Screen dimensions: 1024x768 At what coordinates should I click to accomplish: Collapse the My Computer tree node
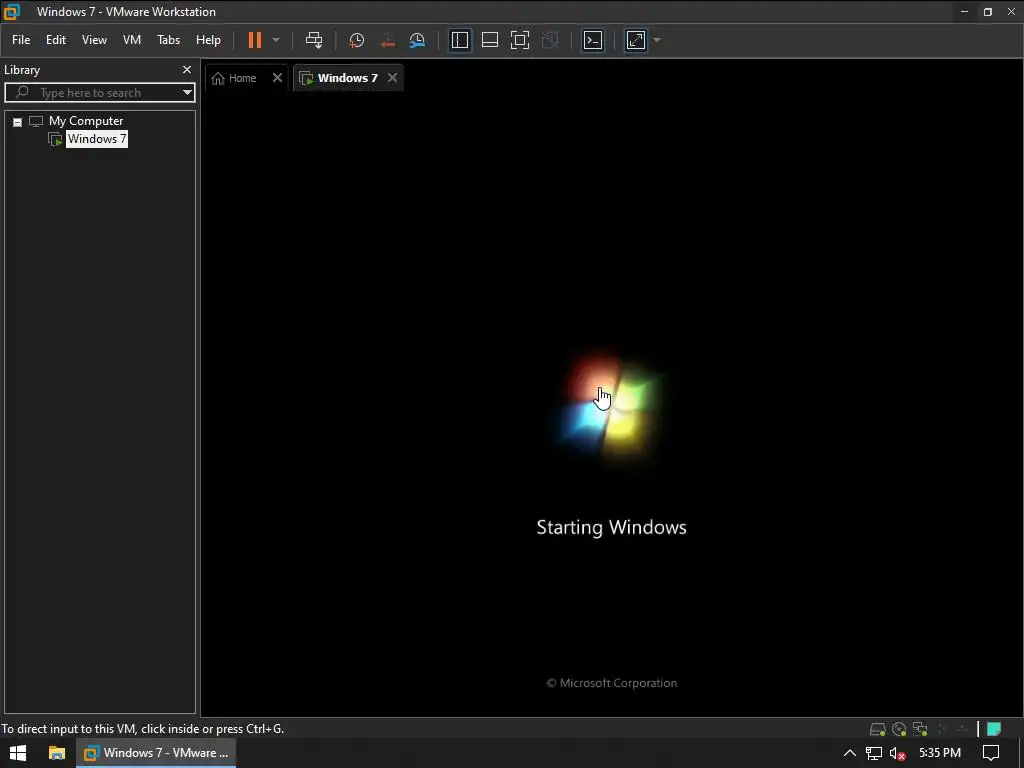[18, 122]
